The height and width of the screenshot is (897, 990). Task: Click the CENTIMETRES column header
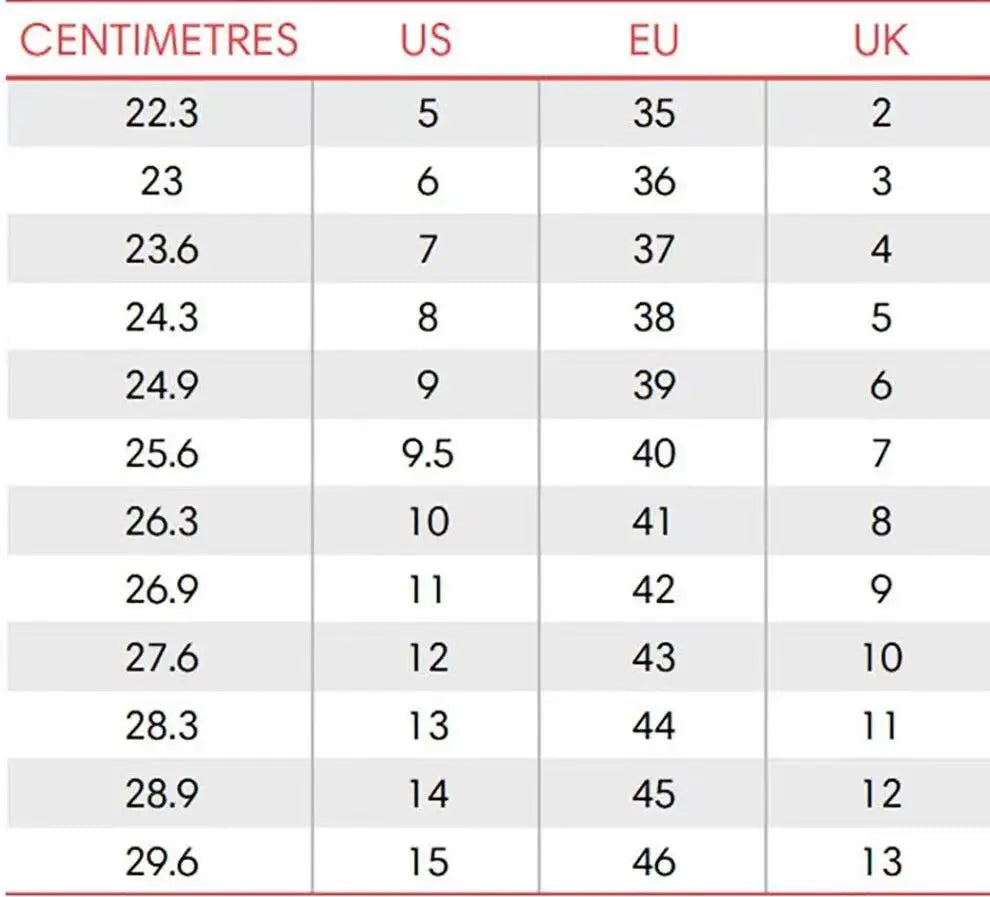coord(160,41)
